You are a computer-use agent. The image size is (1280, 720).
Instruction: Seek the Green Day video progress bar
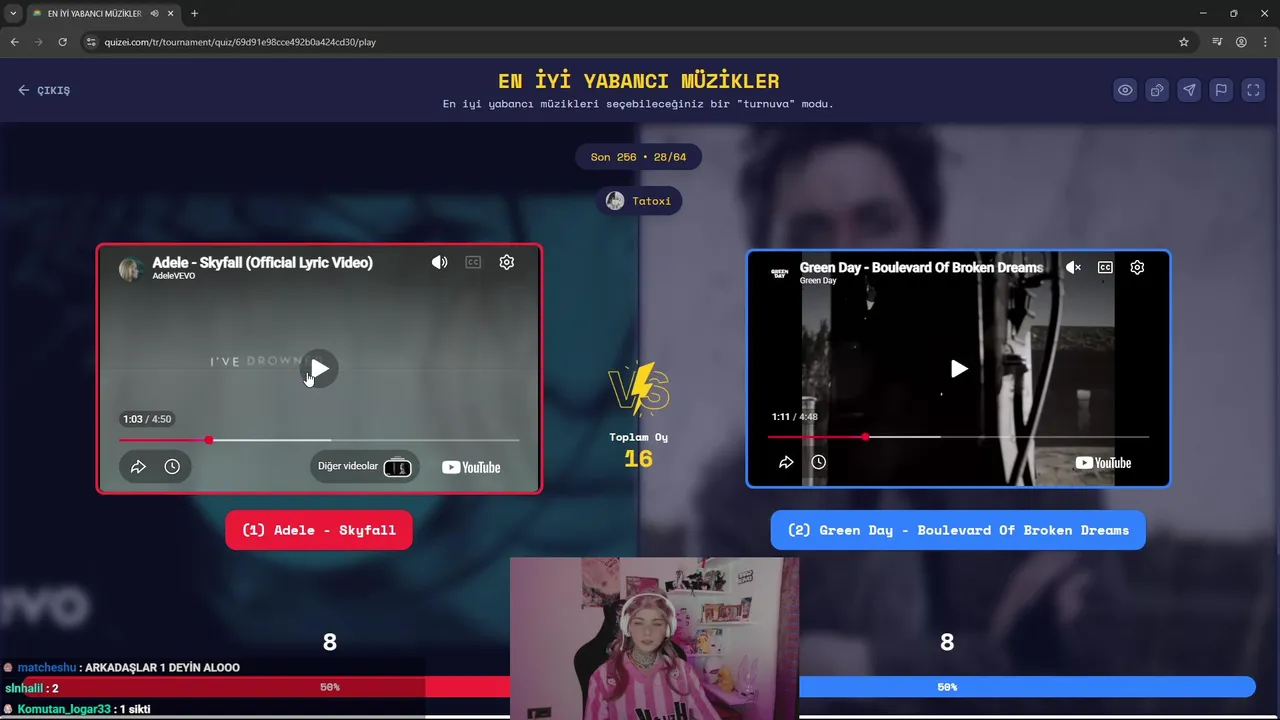tap(958, 437)
